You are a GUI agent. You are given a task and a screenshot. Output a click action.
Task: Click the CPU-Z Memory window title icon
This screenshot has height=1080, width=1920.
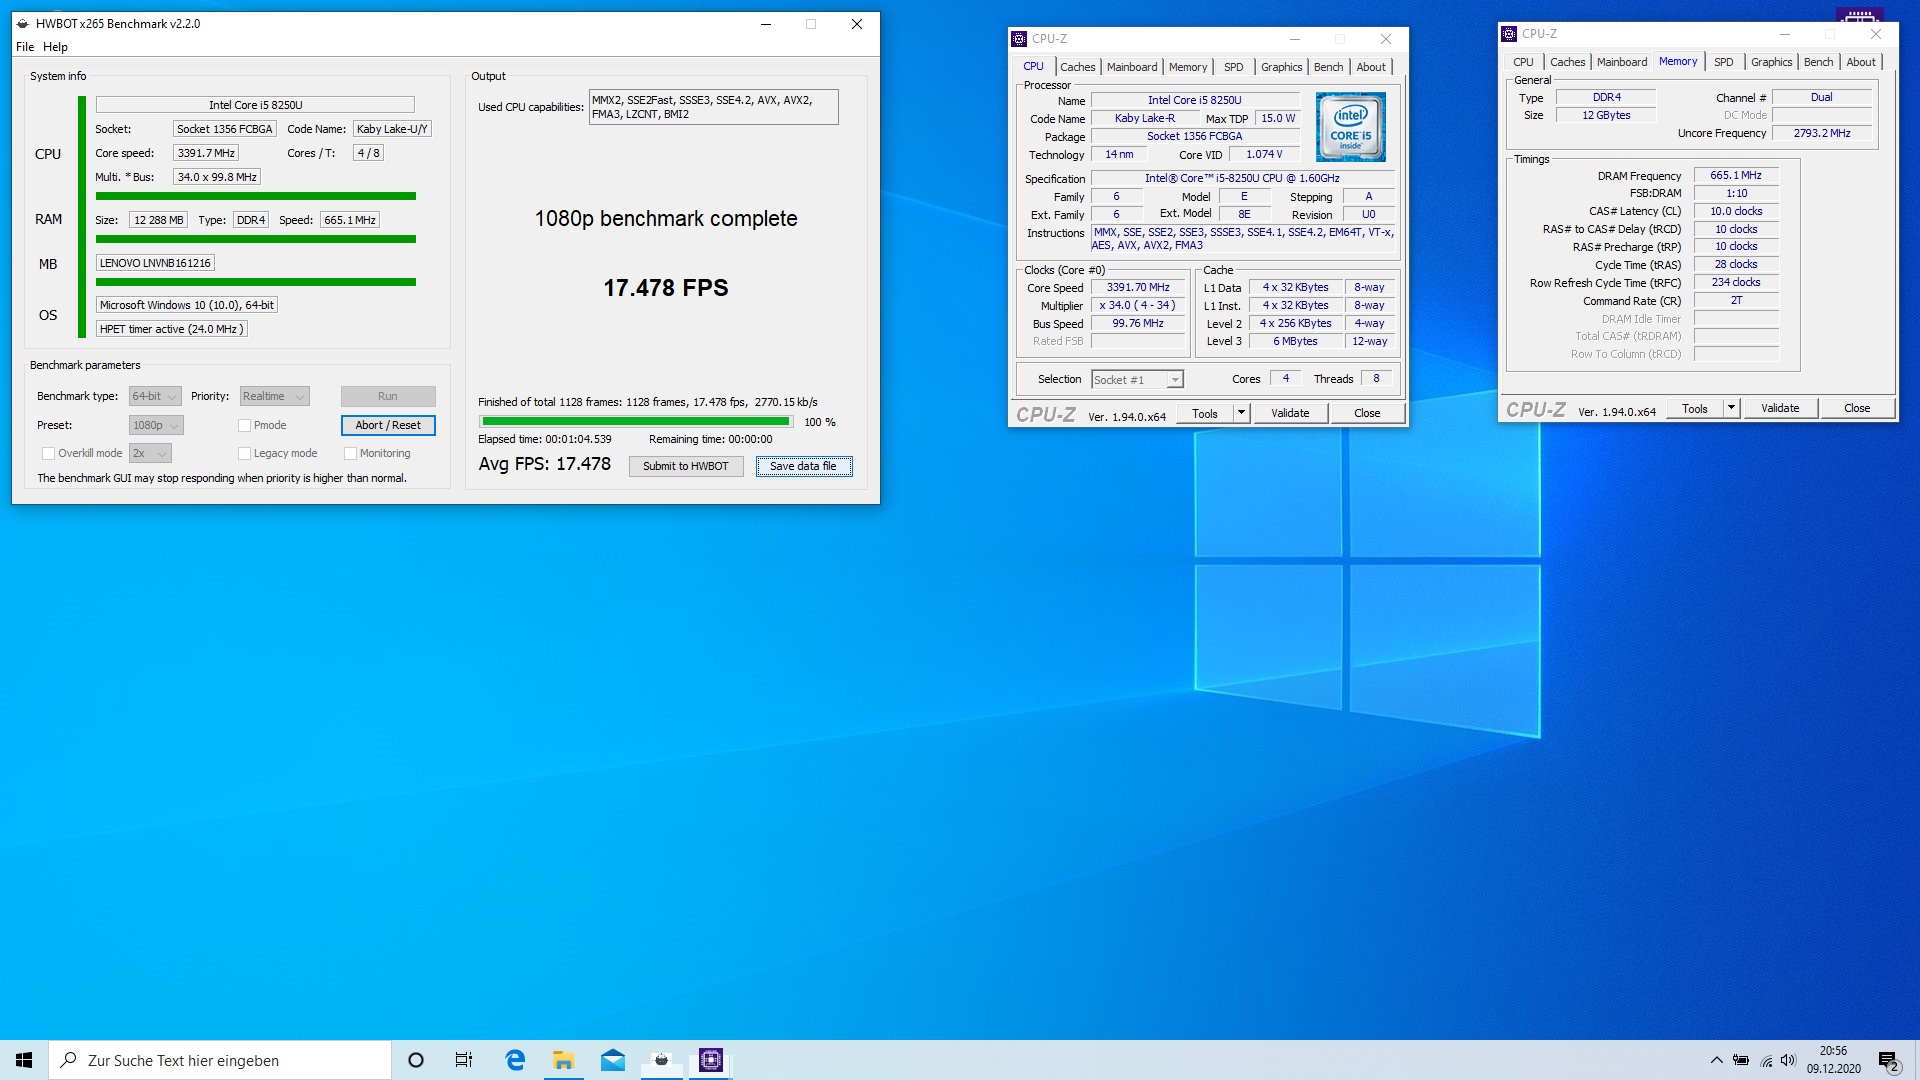(1509, 34)
